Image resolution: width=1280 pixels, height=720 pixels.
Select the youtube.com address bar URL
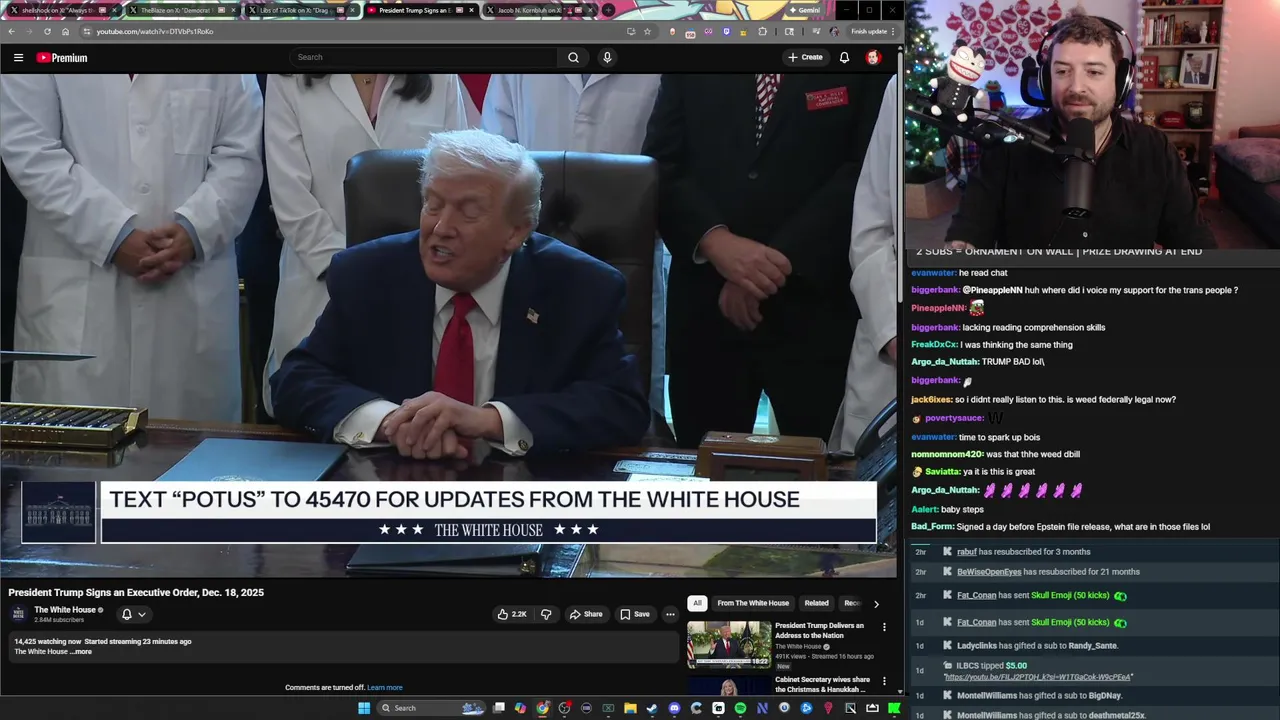click(155, 31)
